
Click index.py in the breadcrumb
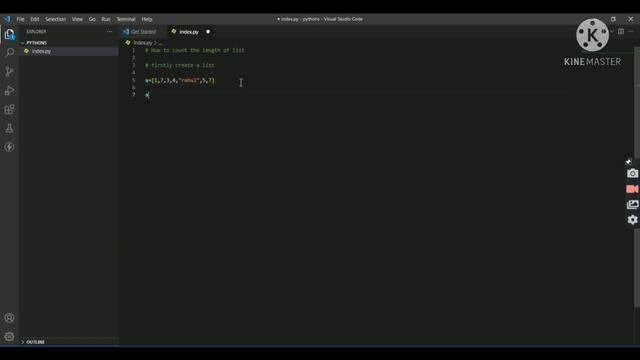click(142, 43)
